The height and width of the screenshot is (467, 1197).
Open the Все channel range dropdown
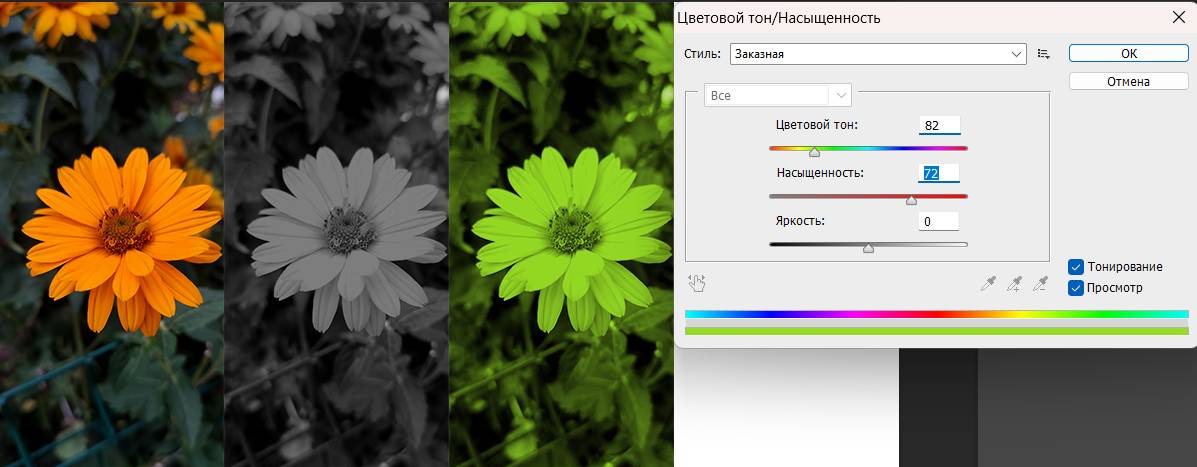(x=778, y=95)
